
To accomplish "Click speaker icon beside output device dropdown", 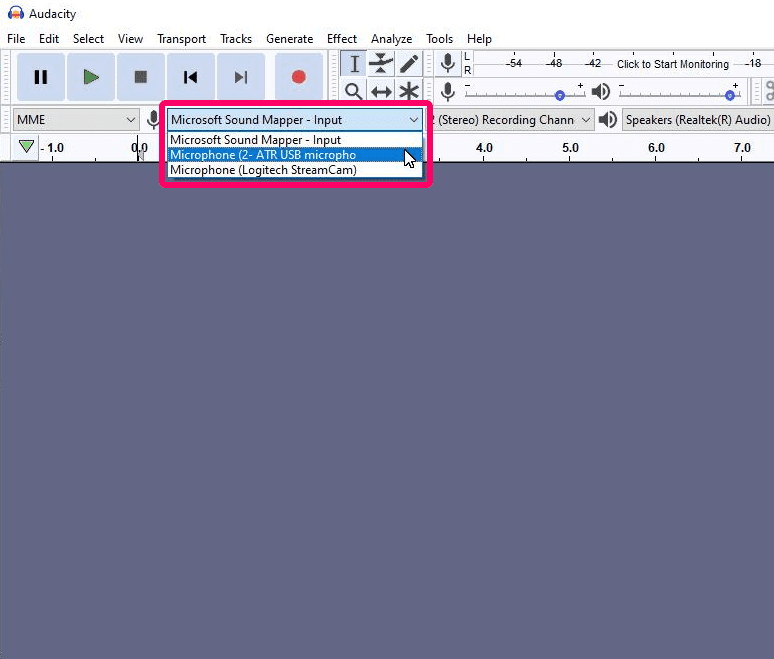I will (x=608, y=120).
